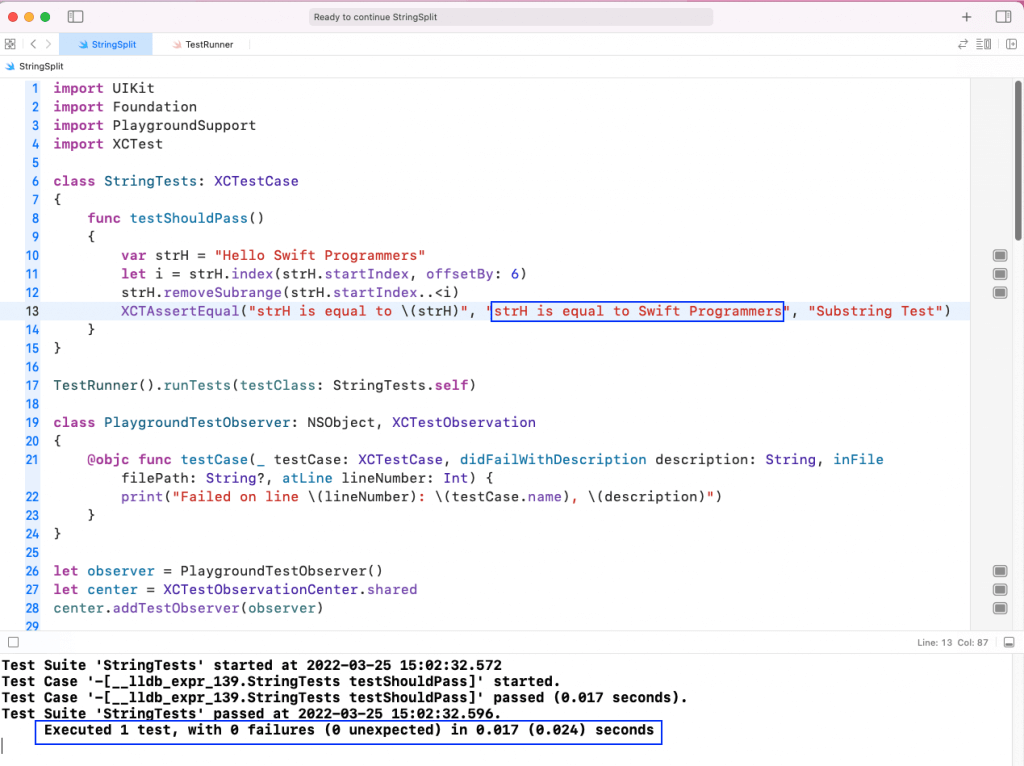This screenshot has height=766, width=1024.
Task: Toggle the debug area with bottom-left square
Action: [12, 642]
